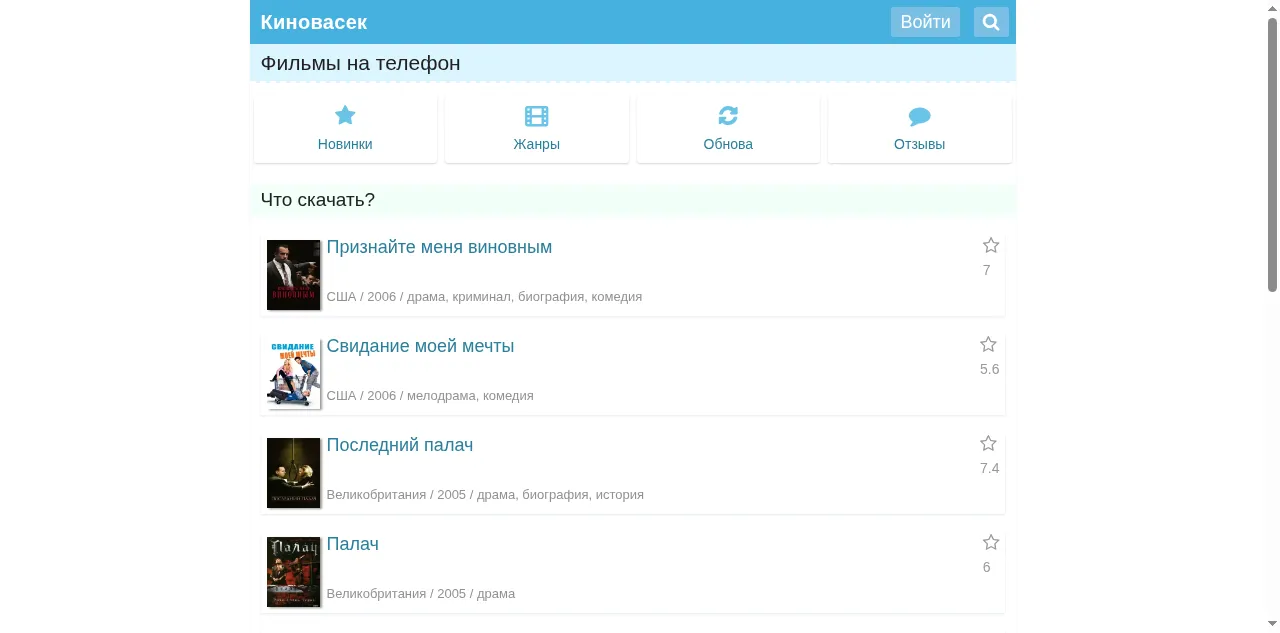
Task: Click the star icon above Новинки
Action: click(x=345, y=115)
